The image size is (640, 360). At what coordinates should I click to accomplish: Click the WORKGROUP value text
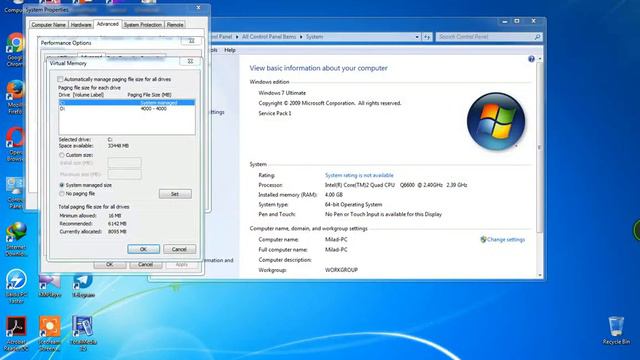pos(341,270)
